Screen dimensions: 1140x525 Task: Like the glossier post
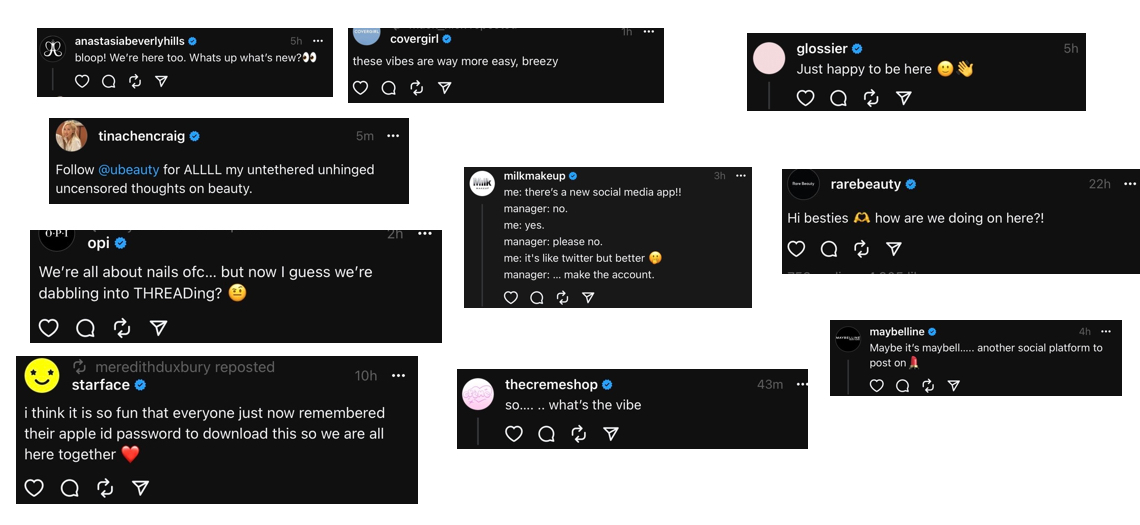(805, 97)
